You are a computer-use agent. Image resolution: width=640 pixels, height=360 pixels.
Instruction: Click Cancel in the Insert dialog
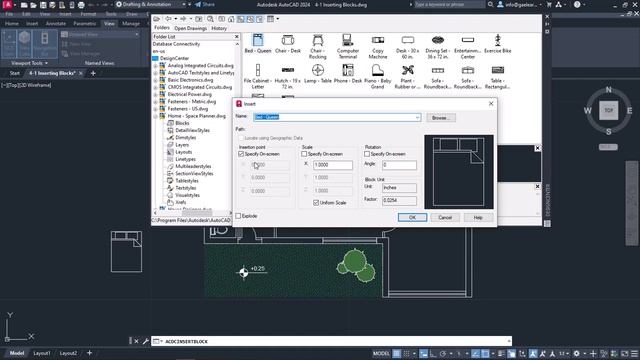pyautogui.click(x=445, y=218)
